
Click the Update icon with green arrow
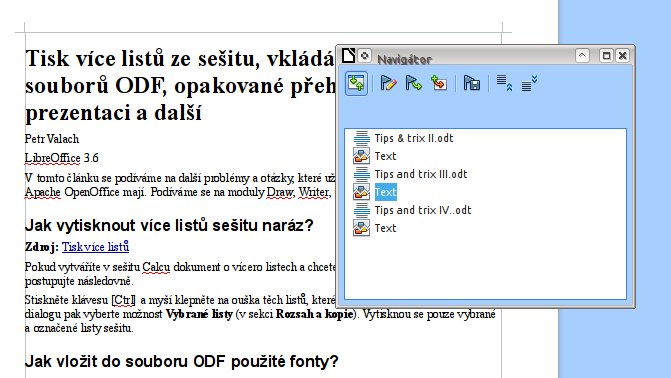(413, 83)
